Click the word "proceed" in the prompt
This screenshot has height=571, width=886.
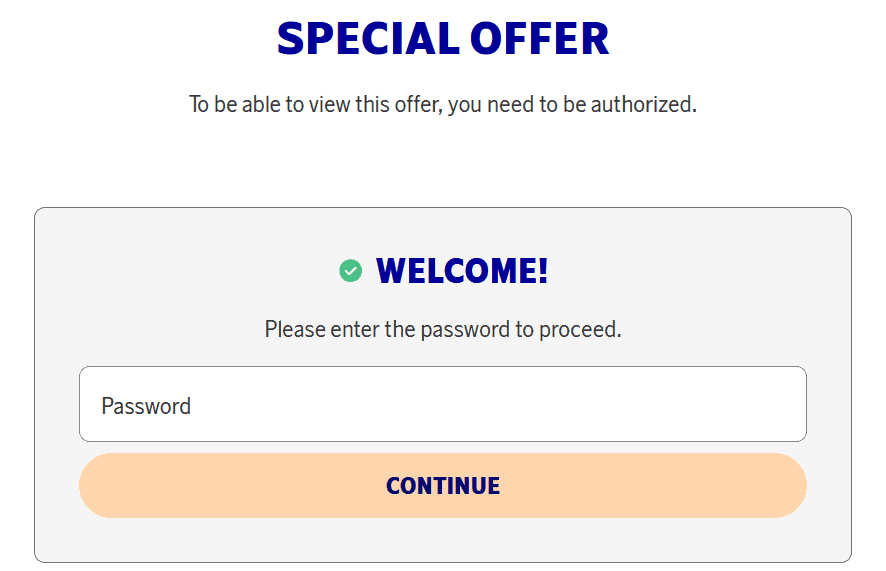click(x=579, y=329)
